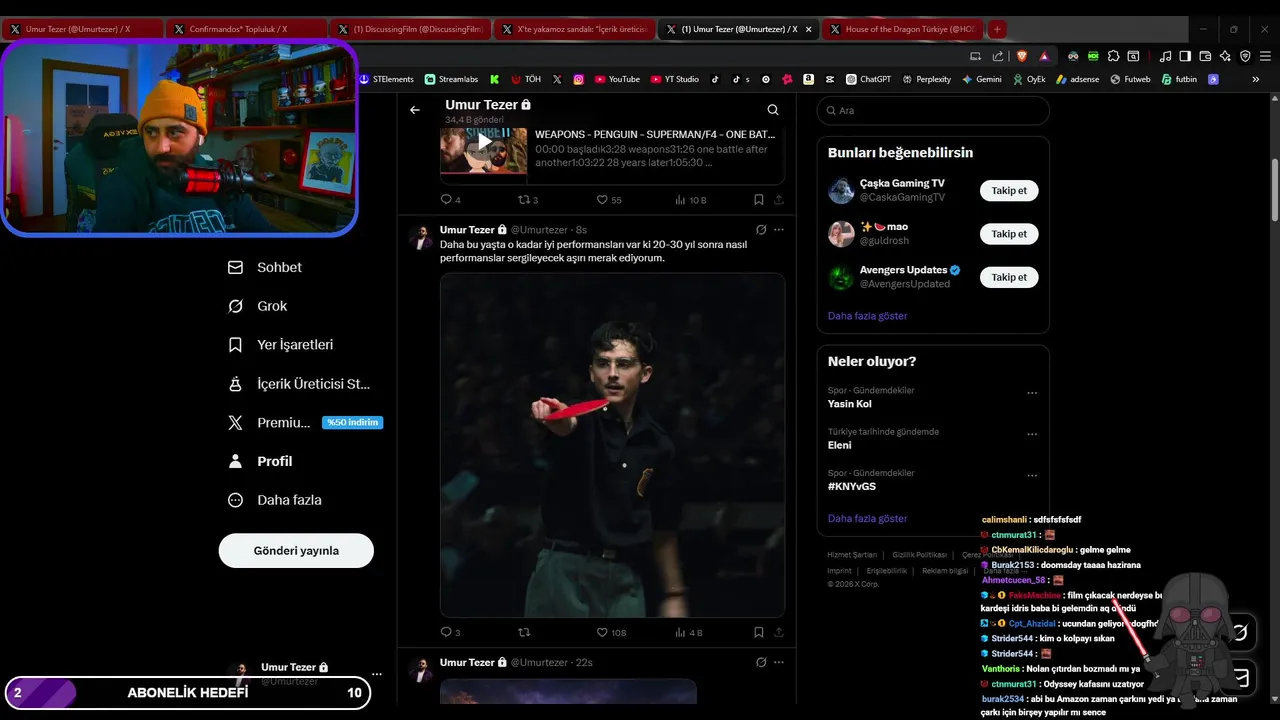The height and width of the screenshot is (720, 1280).
Task: Open the ChatGPT bookmark
Action: (x=868, y=79)
